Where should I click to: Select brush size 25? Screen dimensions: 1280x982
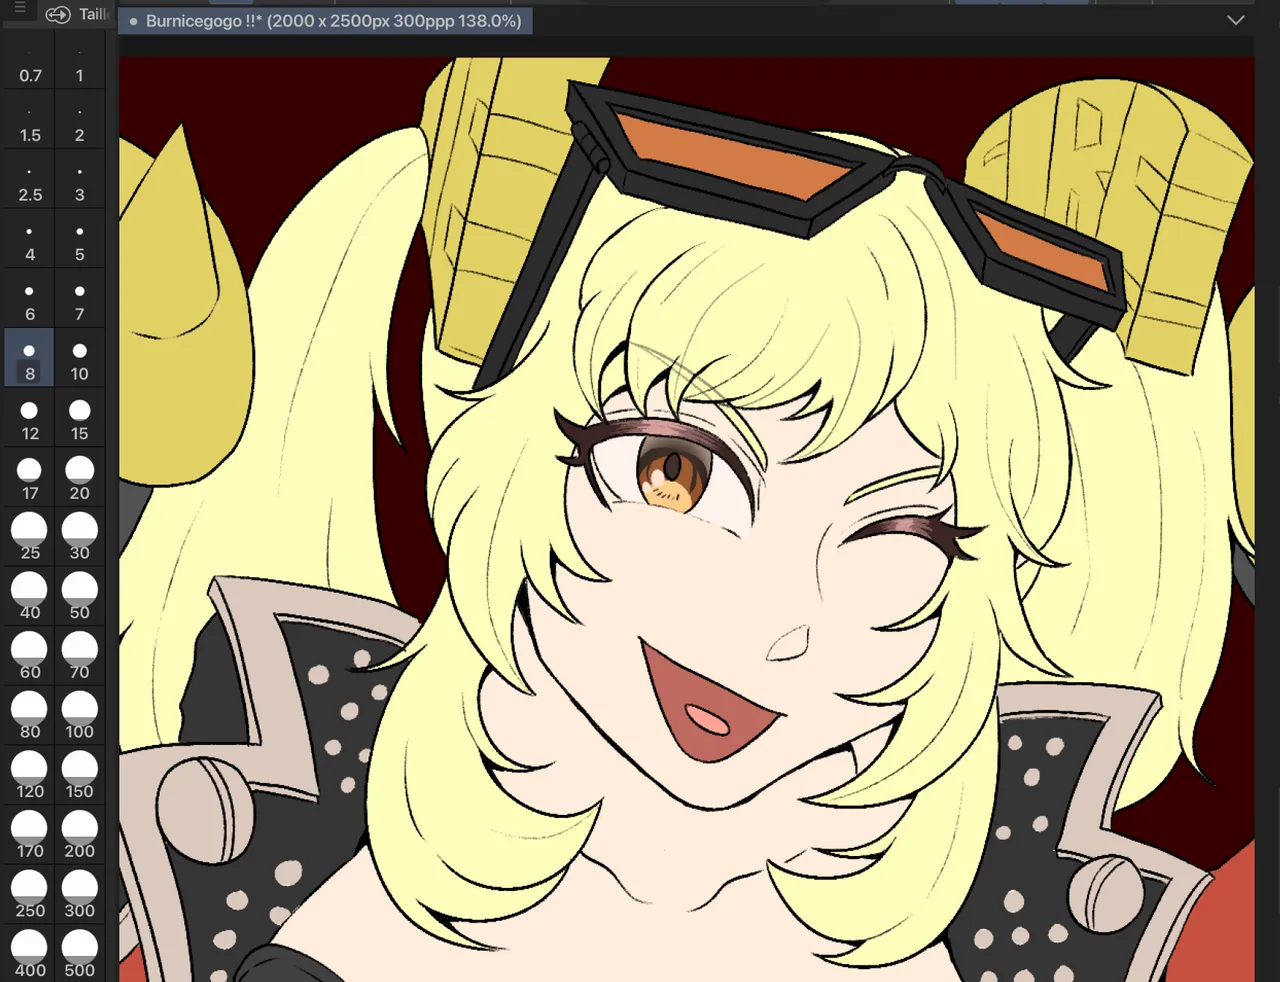pos(30,538)
